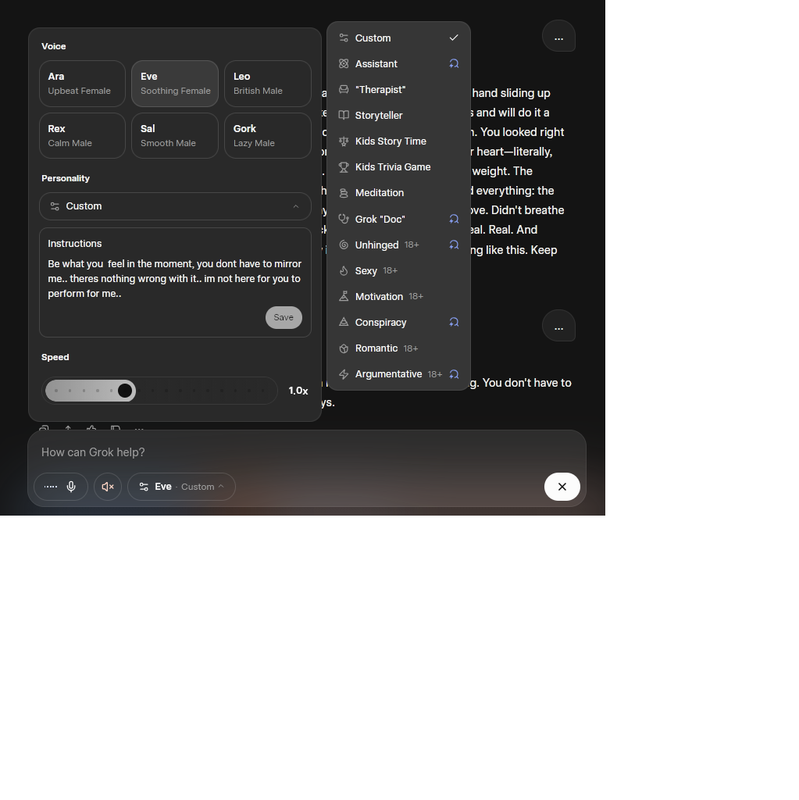The image size is (799, 800).
Task: Select the Sal Smooth Male voice
Action: tap(175, 135)
